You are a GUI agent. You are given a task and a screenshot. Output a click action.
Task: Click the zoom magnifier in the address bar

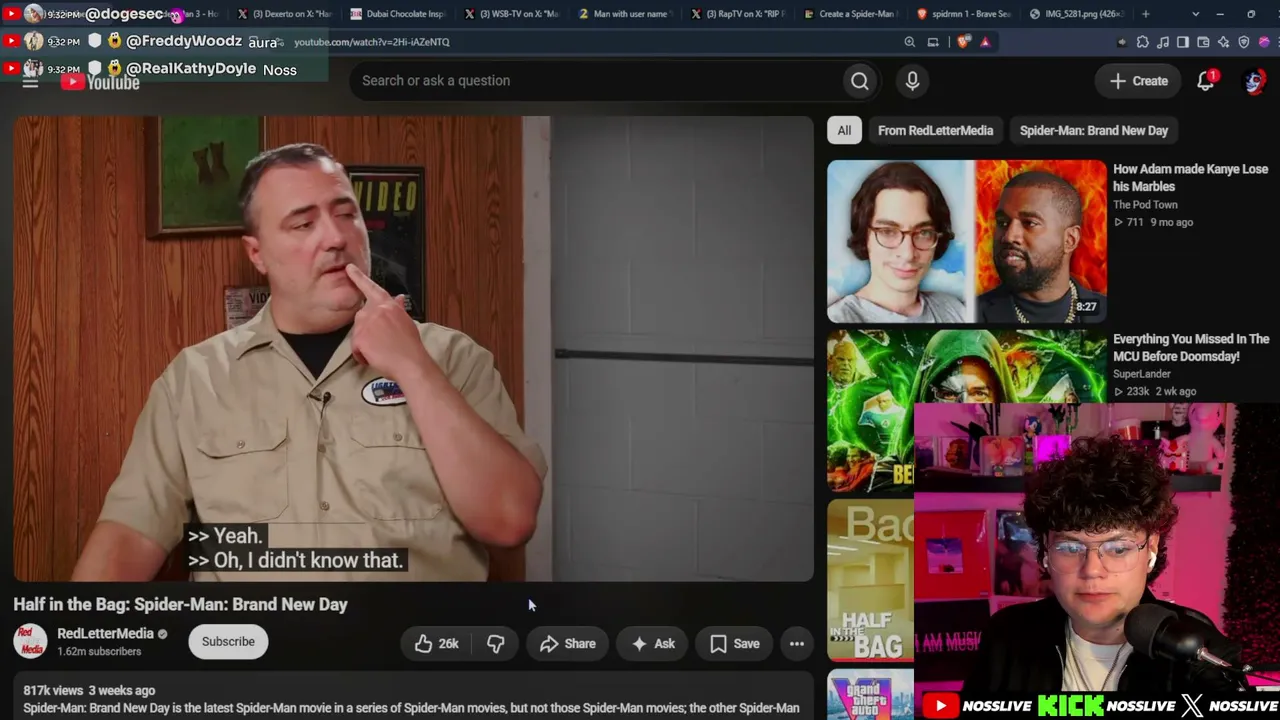click(x=909, y=42)
